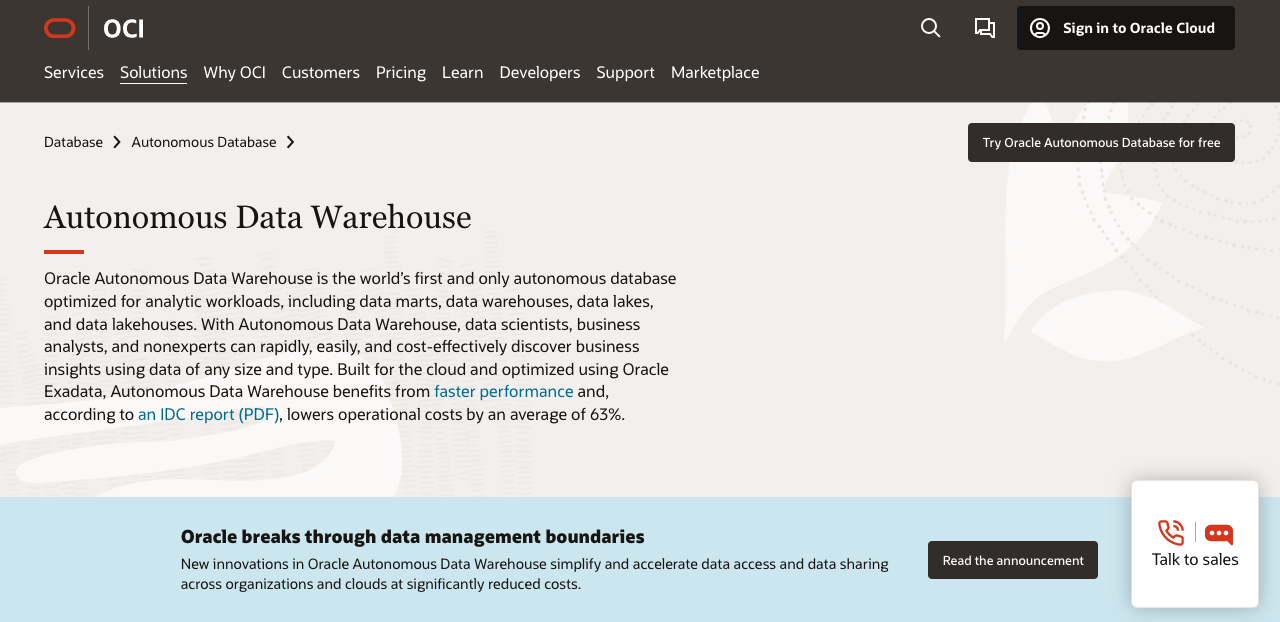
Task: Click the Oracle breaks through data management heading
Action: (413, 536)
